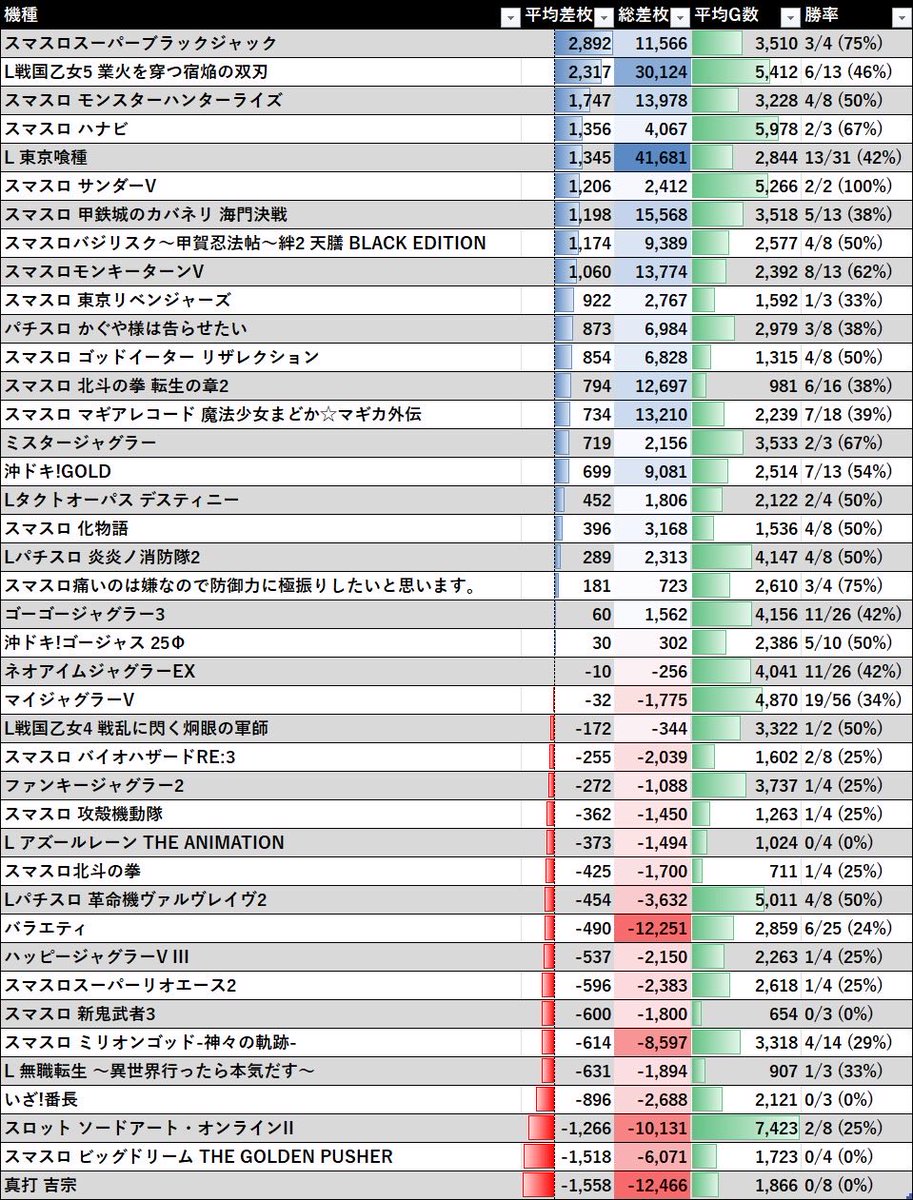The height and width of the screenshot is (1200, 913).
Task: Select the スマスロ ハナビ name cell
Action: click(261, 129)
